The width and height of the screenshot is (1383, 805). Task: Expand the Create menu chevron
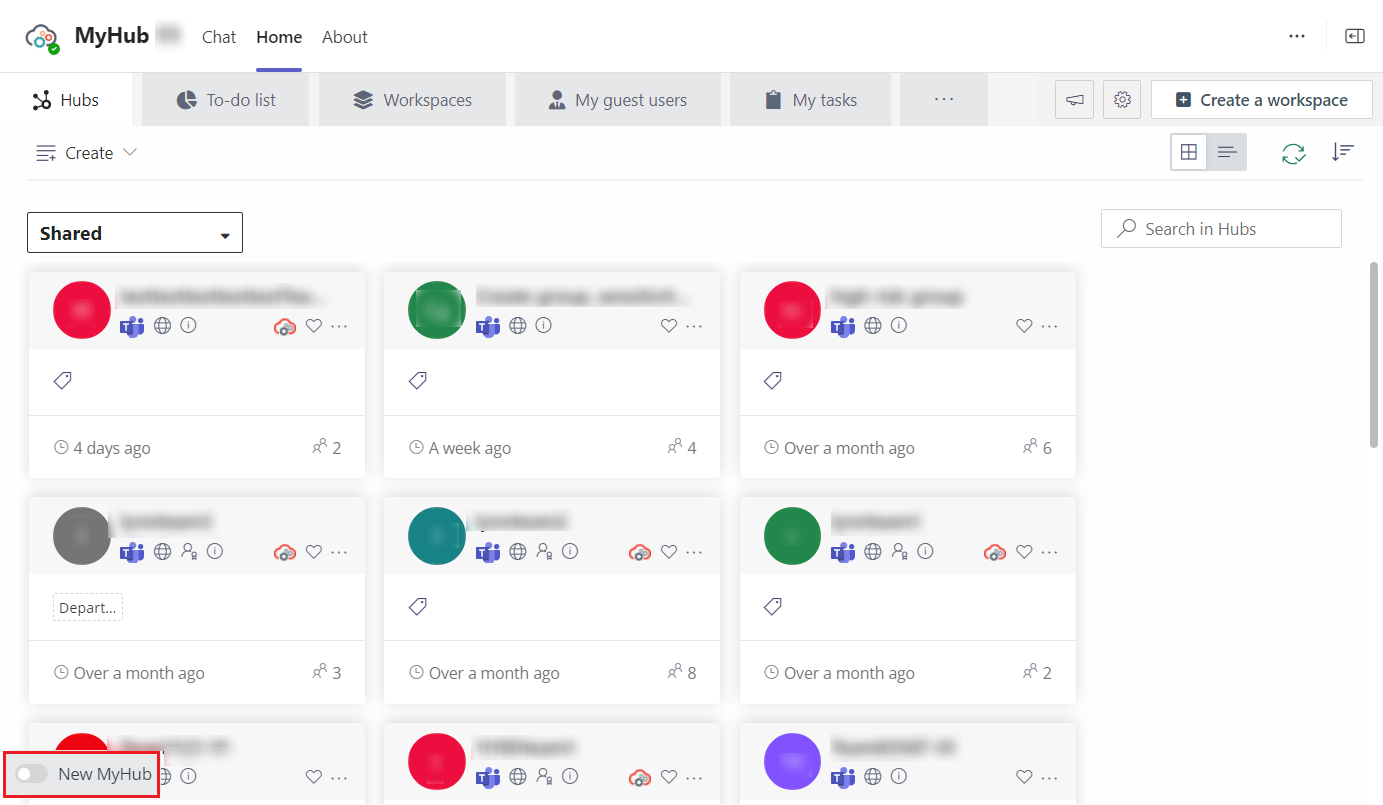[129, 152]
